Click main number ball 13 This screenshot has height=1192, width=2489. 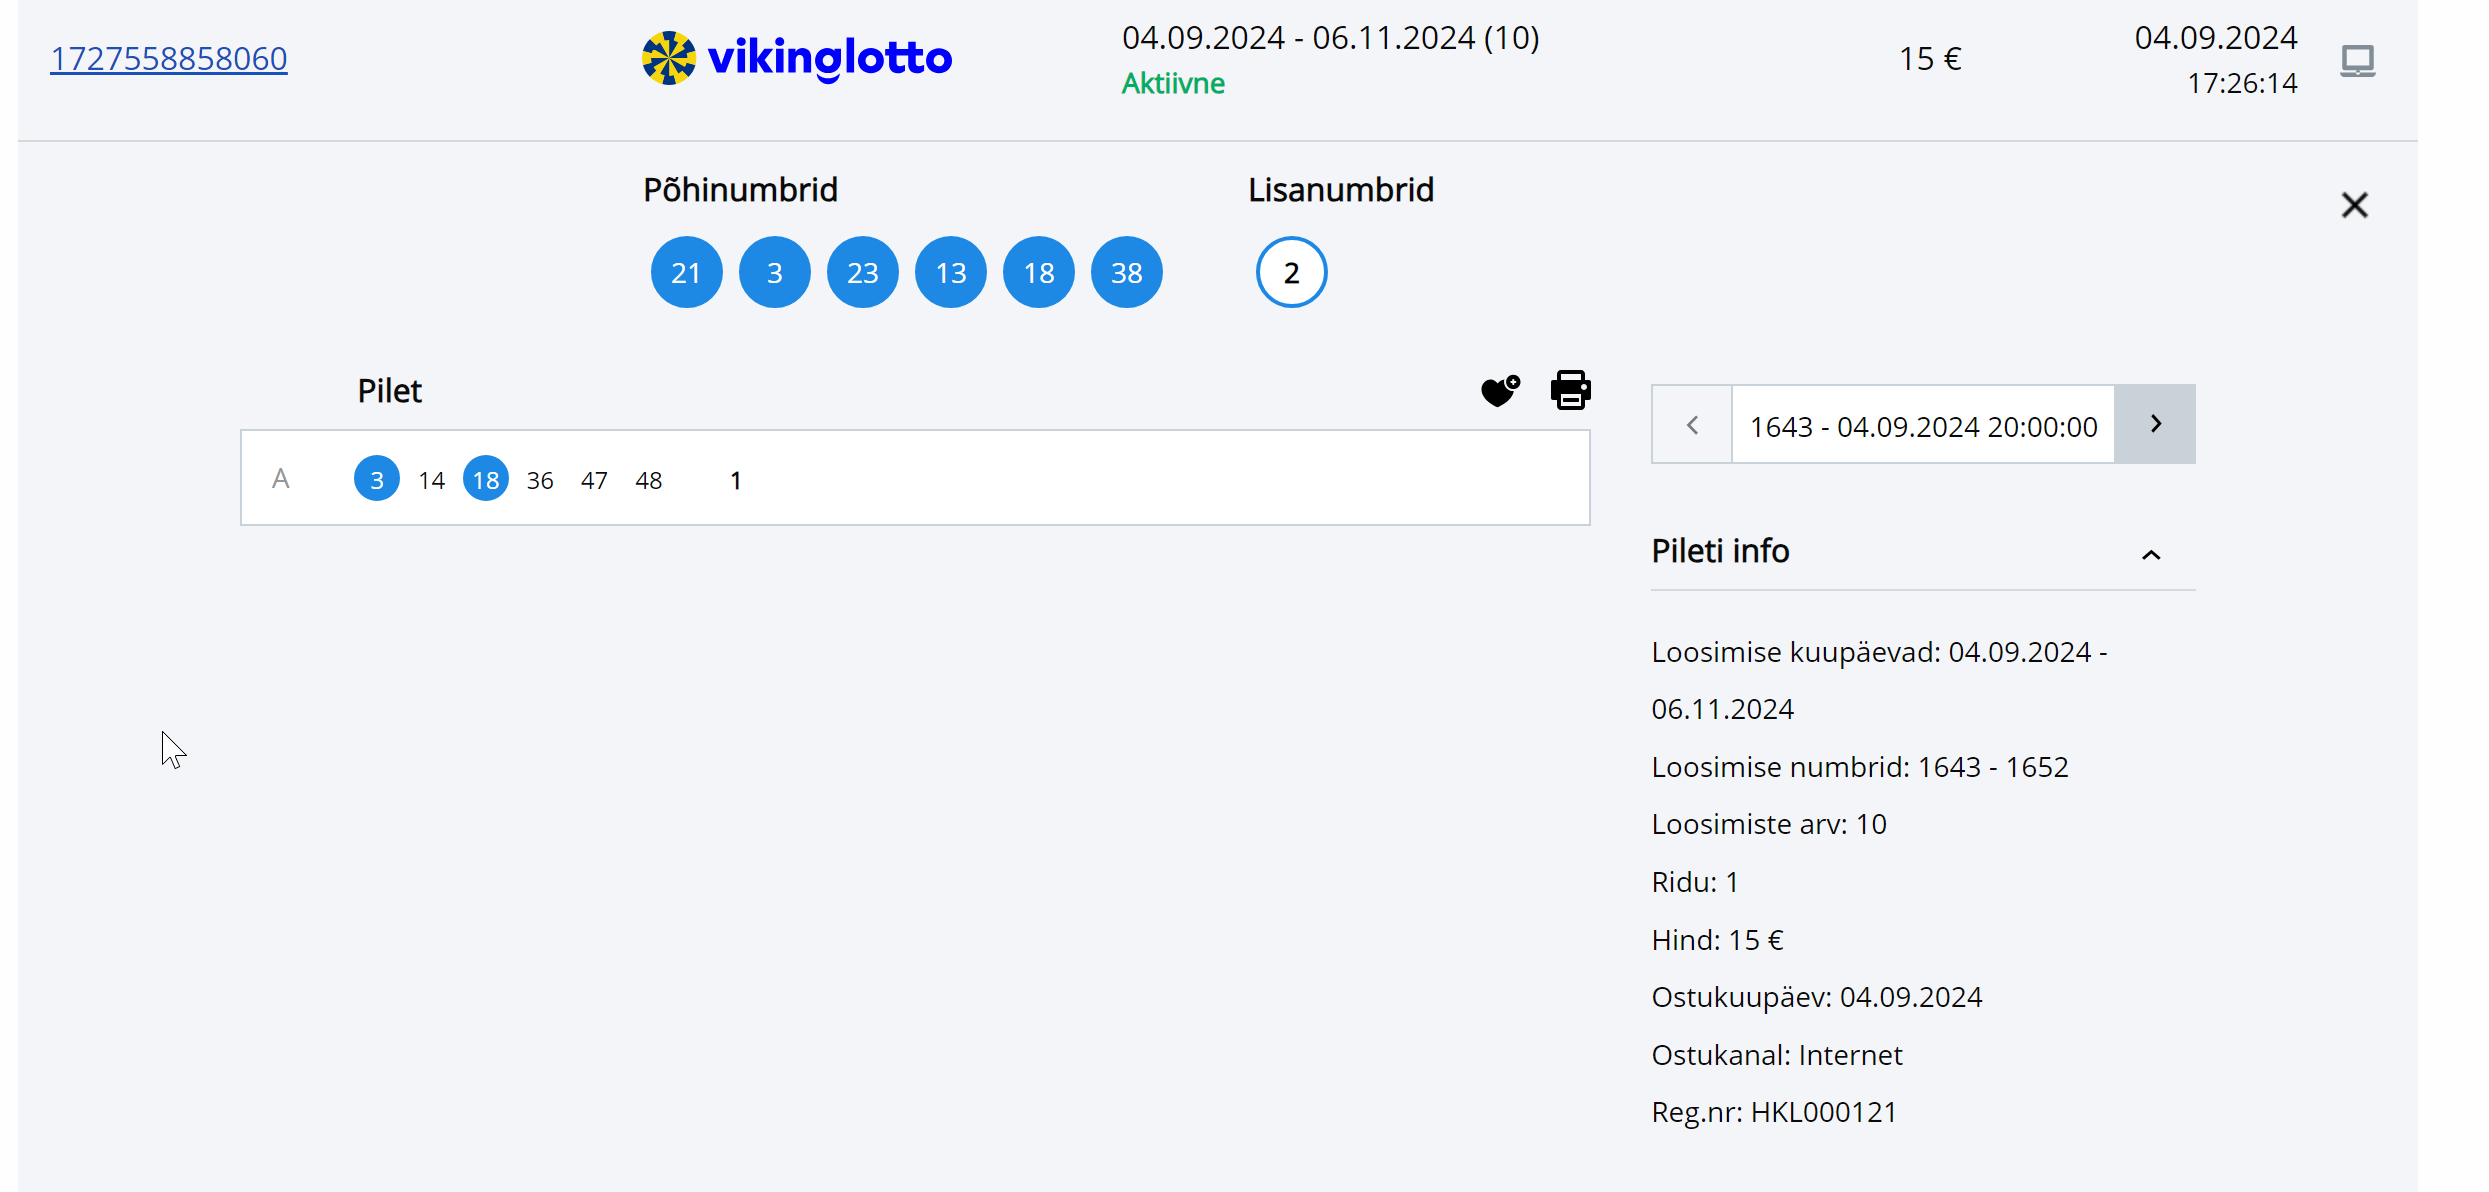pyautogui.click(x=950, y=272)
